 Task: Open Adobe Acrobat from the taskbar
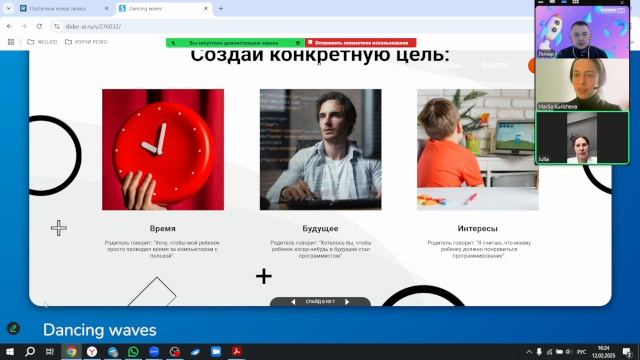pyautogui.click(x=237, y=351)
